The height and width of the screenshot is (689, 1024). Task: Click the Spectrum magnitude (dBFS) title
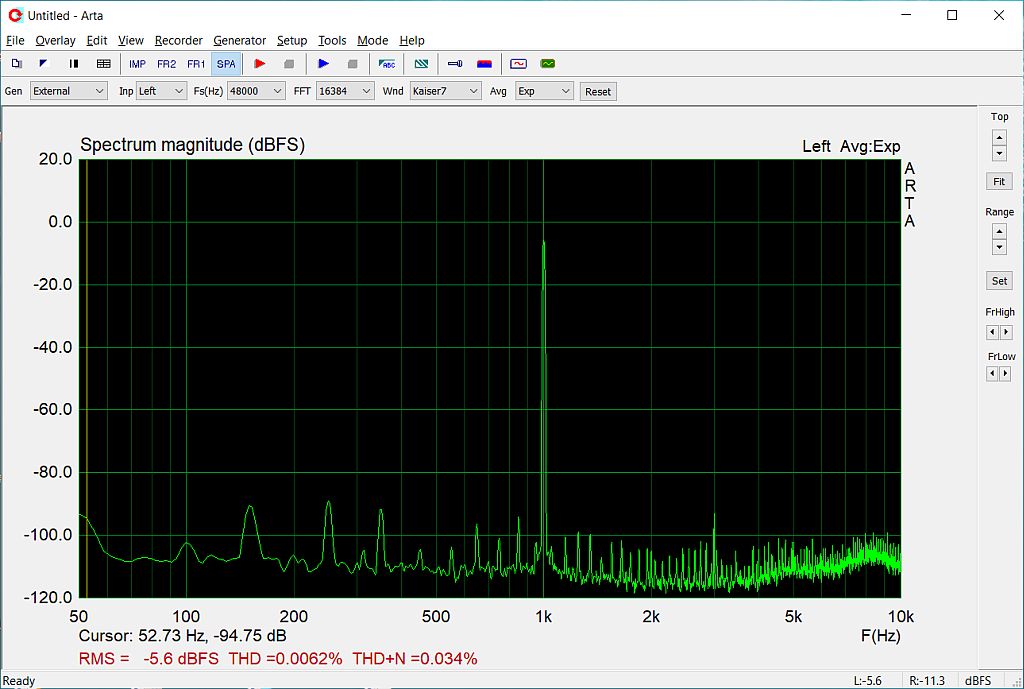(x=193, y=144)
